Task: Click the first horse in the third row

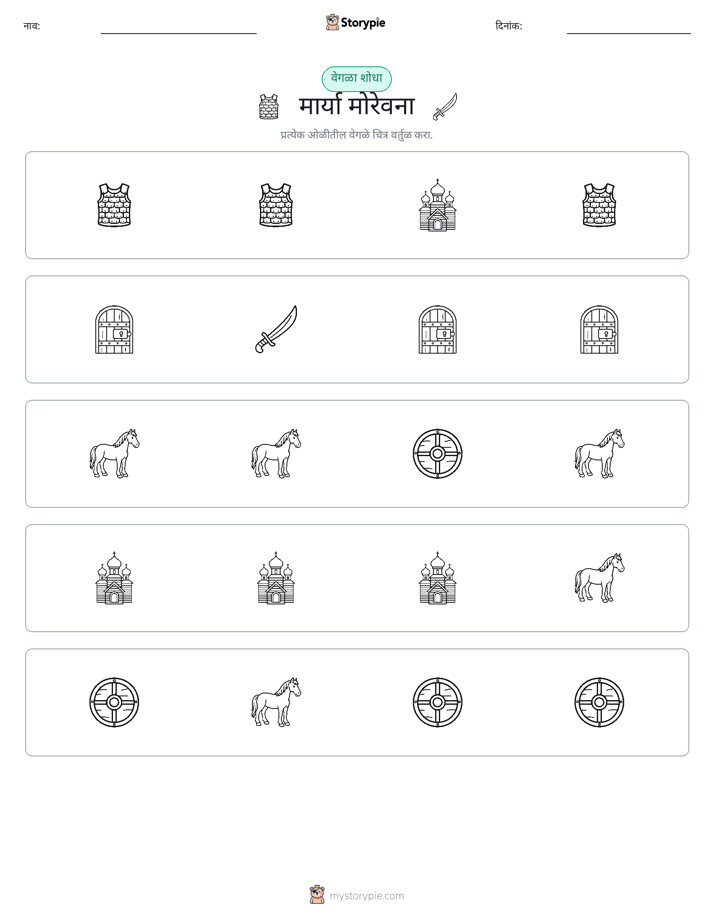Action: tap(114, 453)
